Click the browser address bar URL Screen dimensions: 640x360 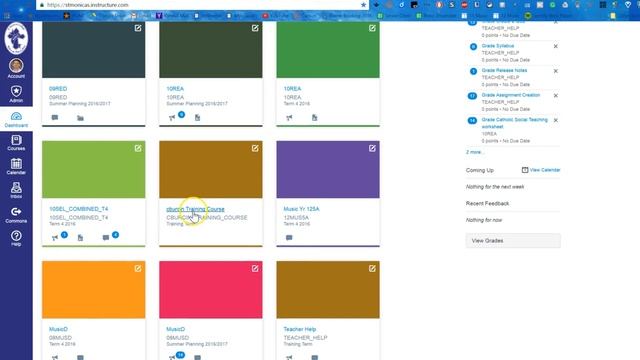click(x=88, y=5)
